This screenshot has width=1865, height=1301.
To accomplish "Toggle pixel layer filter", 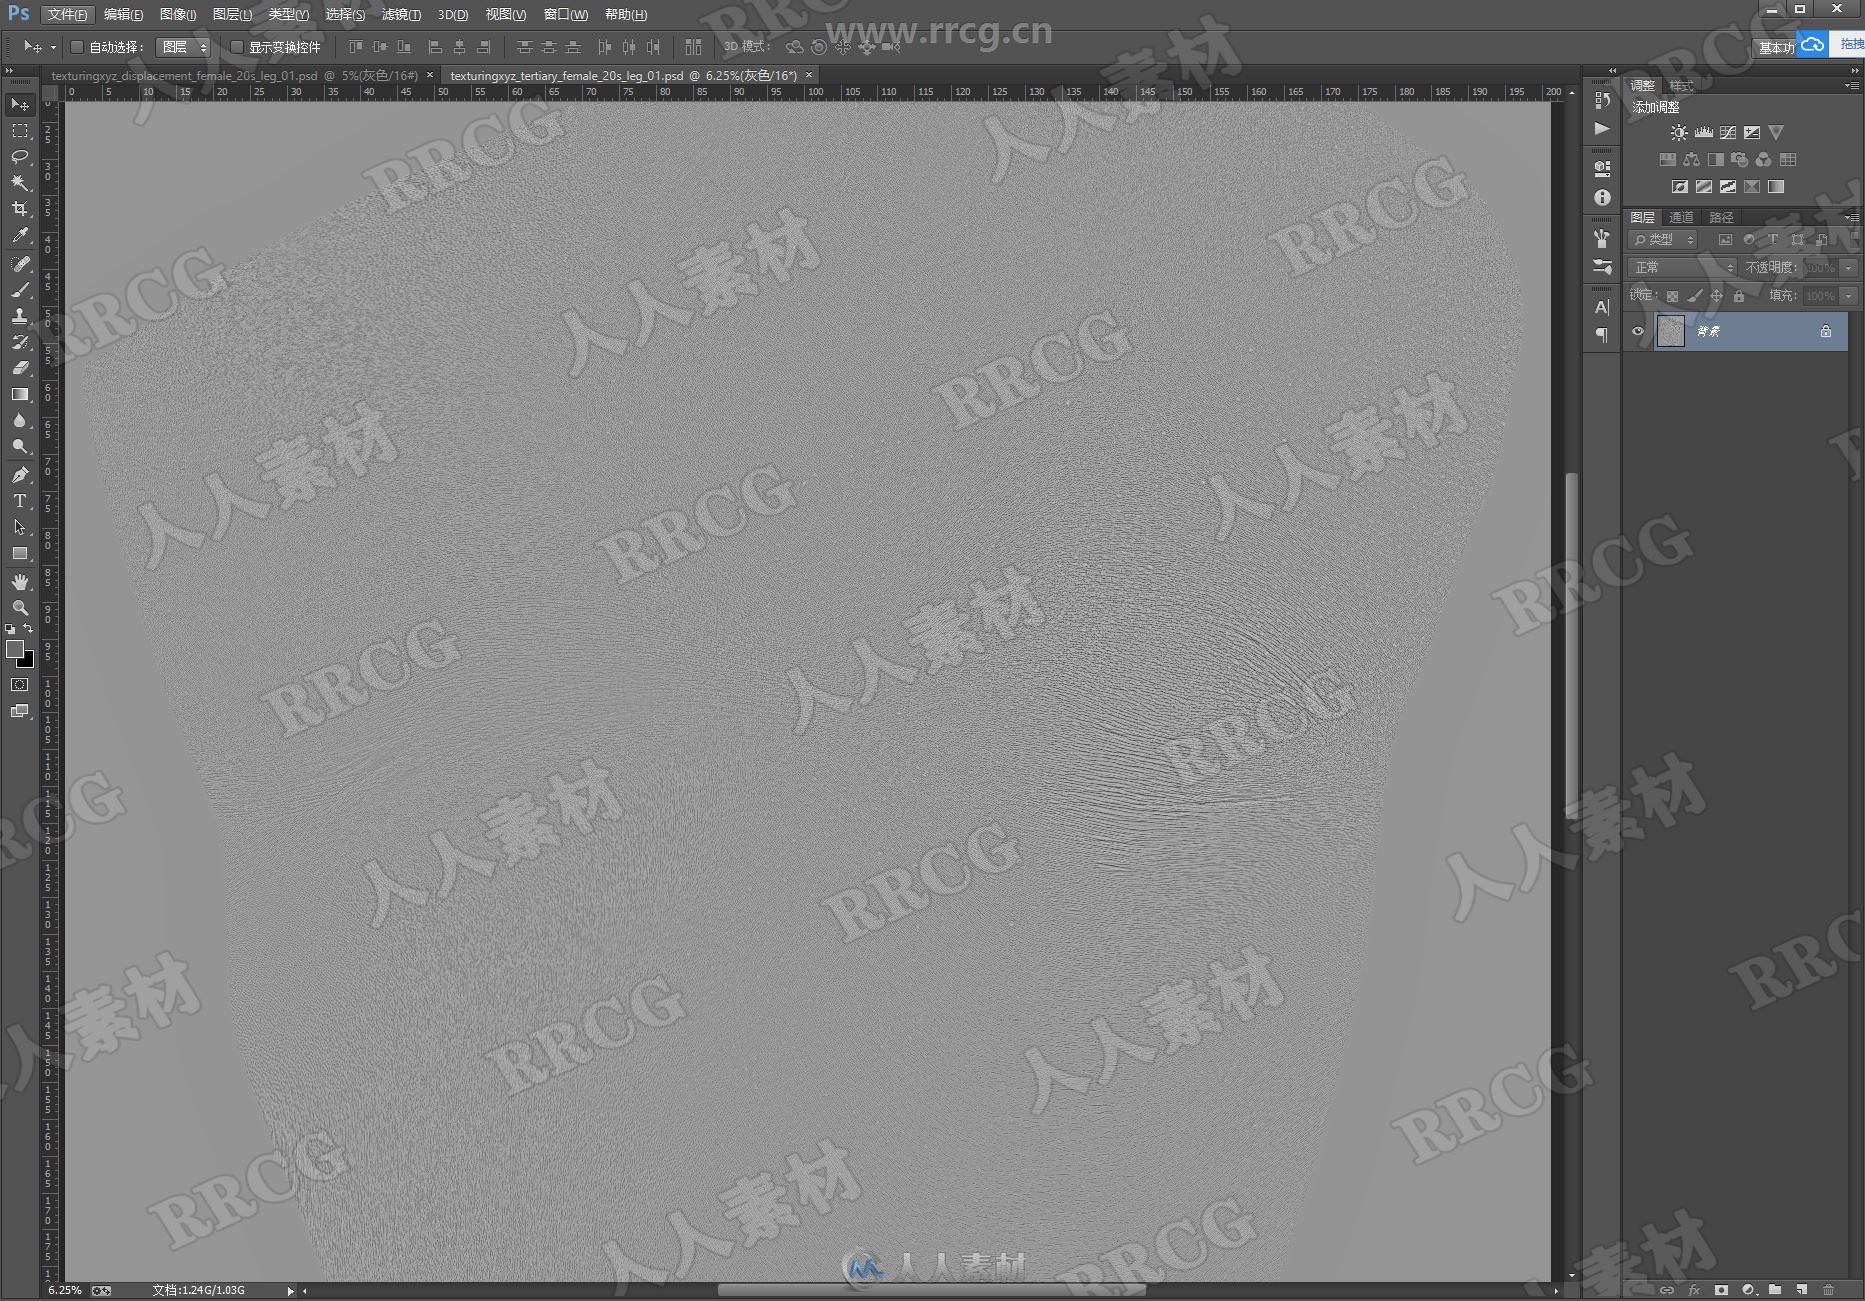I will [1725, 240].
